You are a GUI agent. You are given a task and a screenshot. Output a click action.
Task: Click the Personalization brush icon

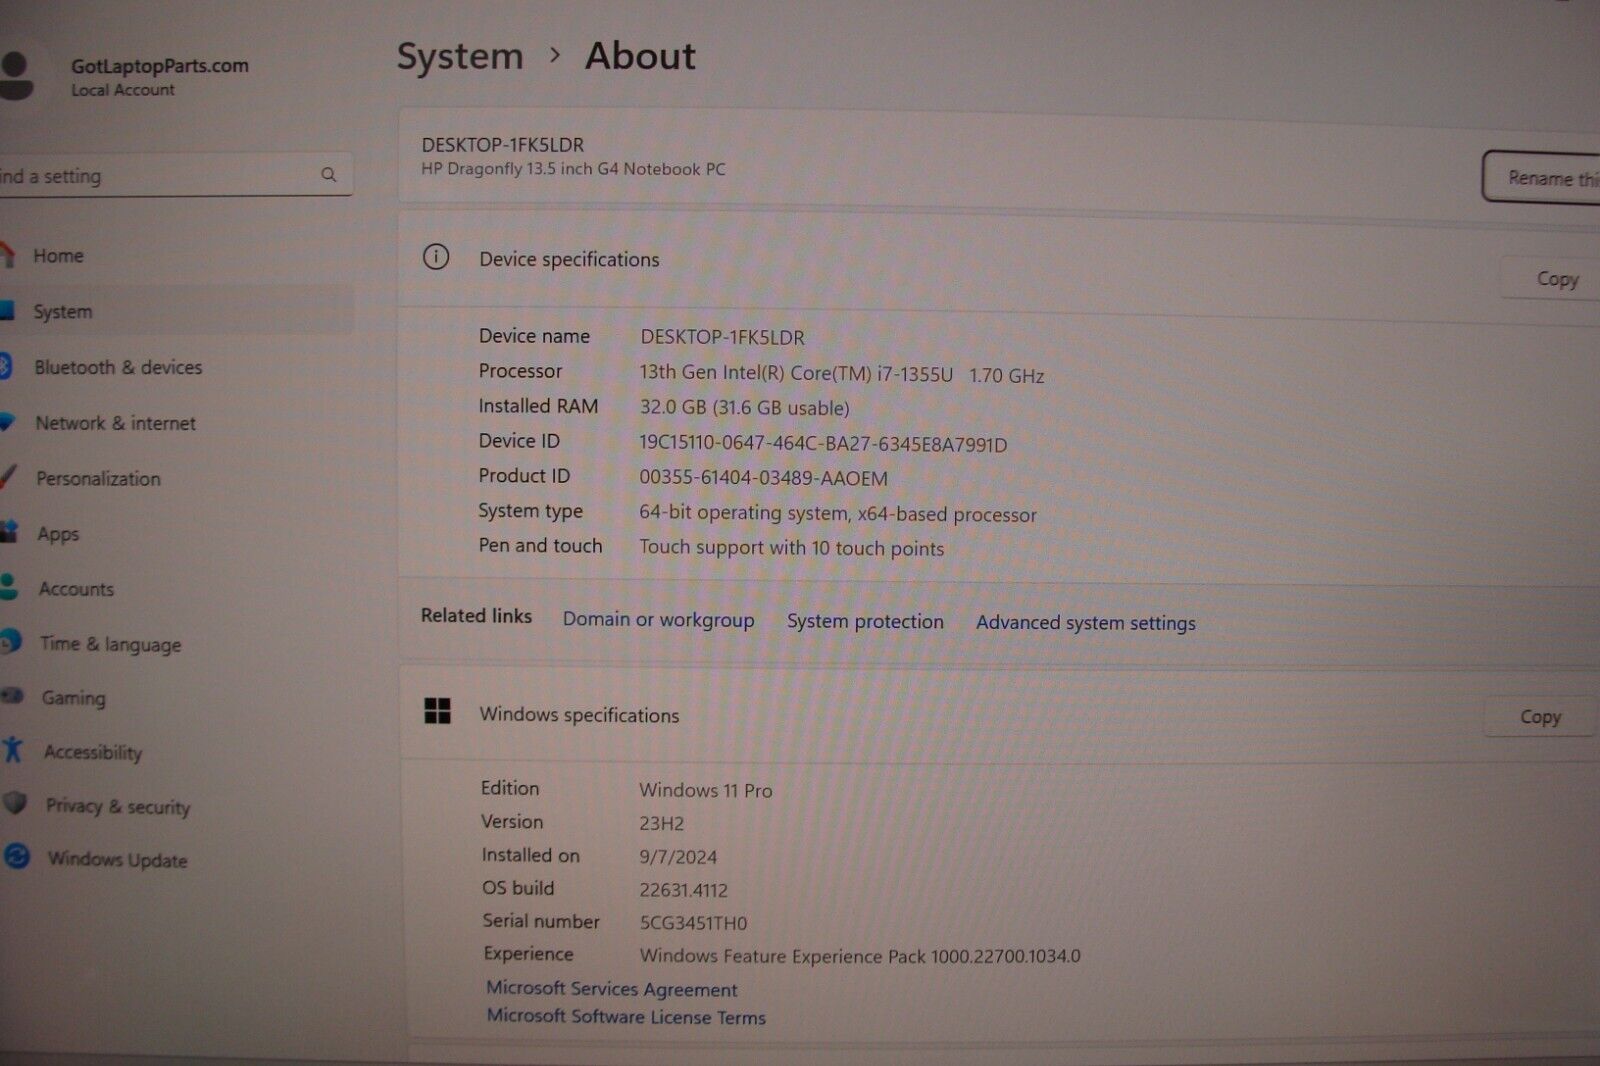[8, 476]
